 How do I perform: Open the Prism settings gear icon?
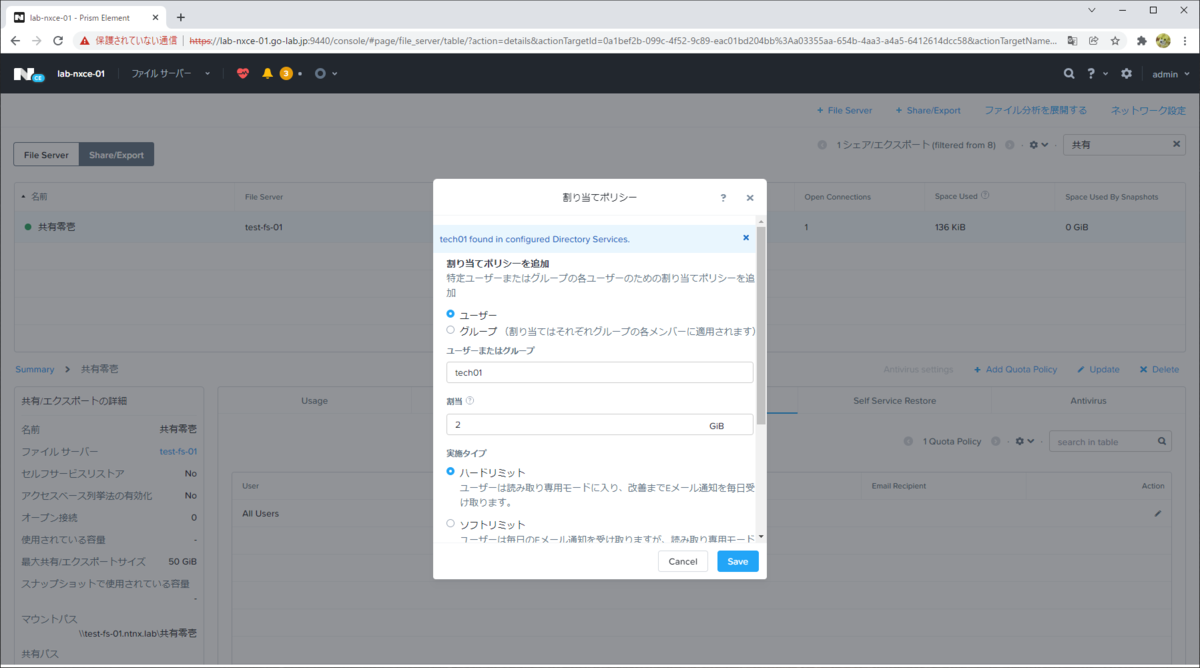point(1124,73)
